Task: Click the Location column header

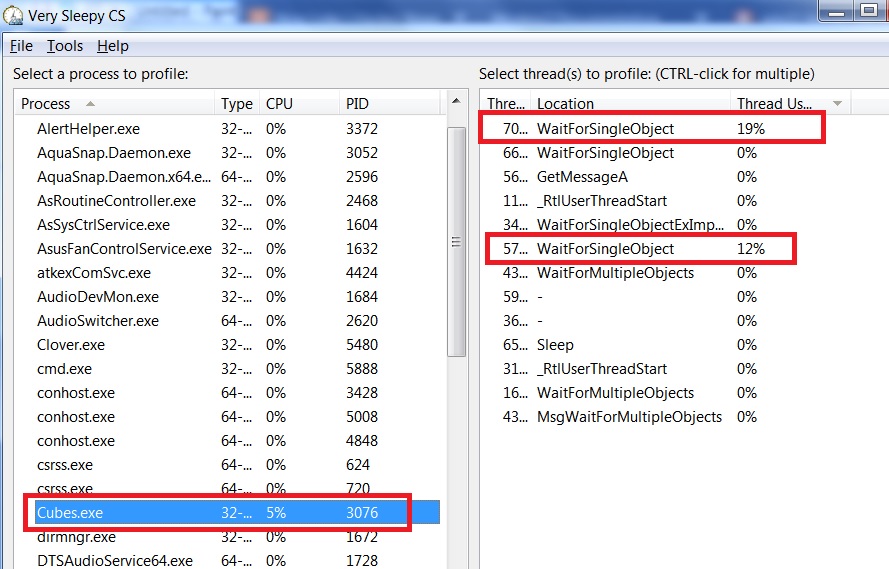Action: pos(565,104)
